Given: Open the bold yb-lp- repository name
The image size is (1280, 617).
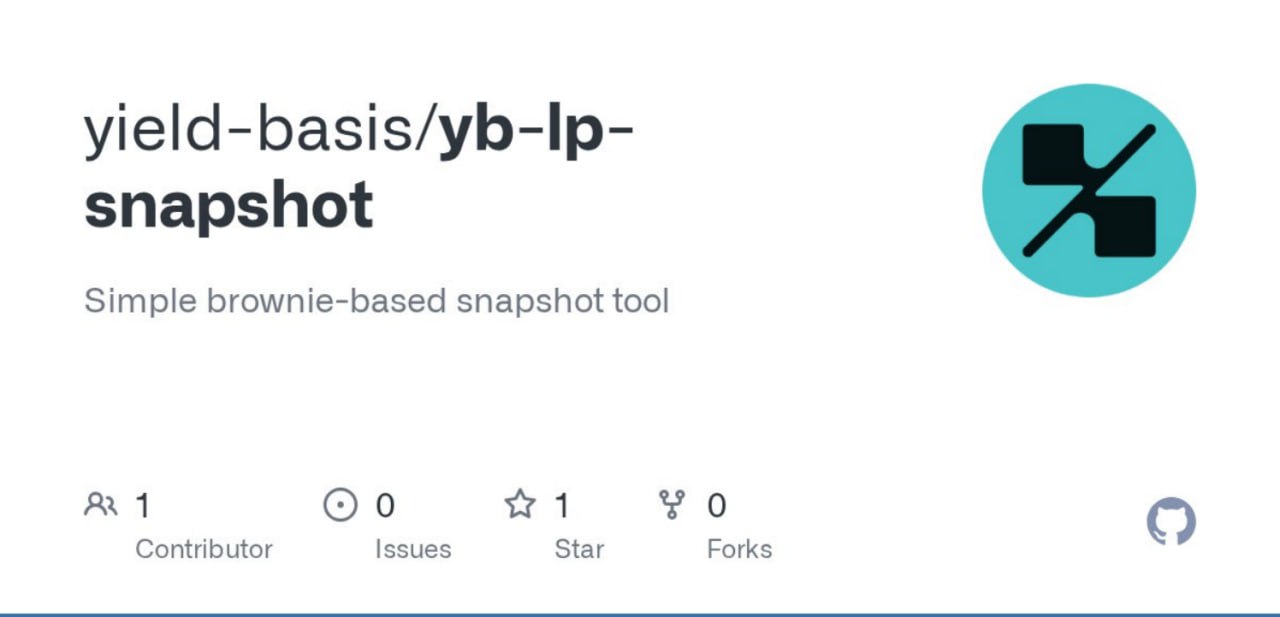Looking at the screenshot, I should (537, 130).
